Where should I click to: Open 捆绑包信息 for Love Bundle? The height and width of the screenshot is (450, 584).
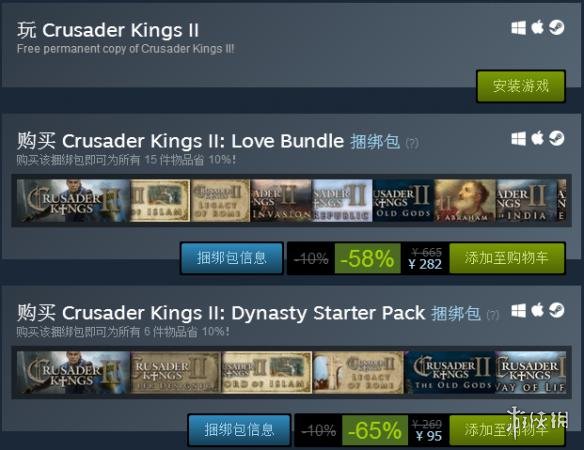[x=232, y=258]
